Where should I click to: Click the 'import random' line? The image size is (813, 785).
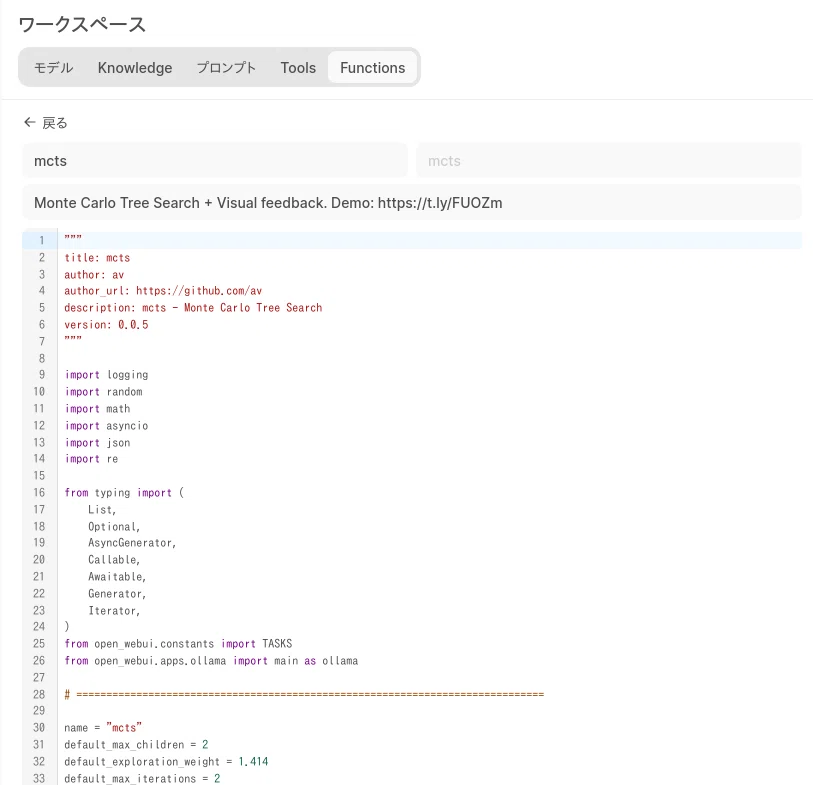click(103, 392)
